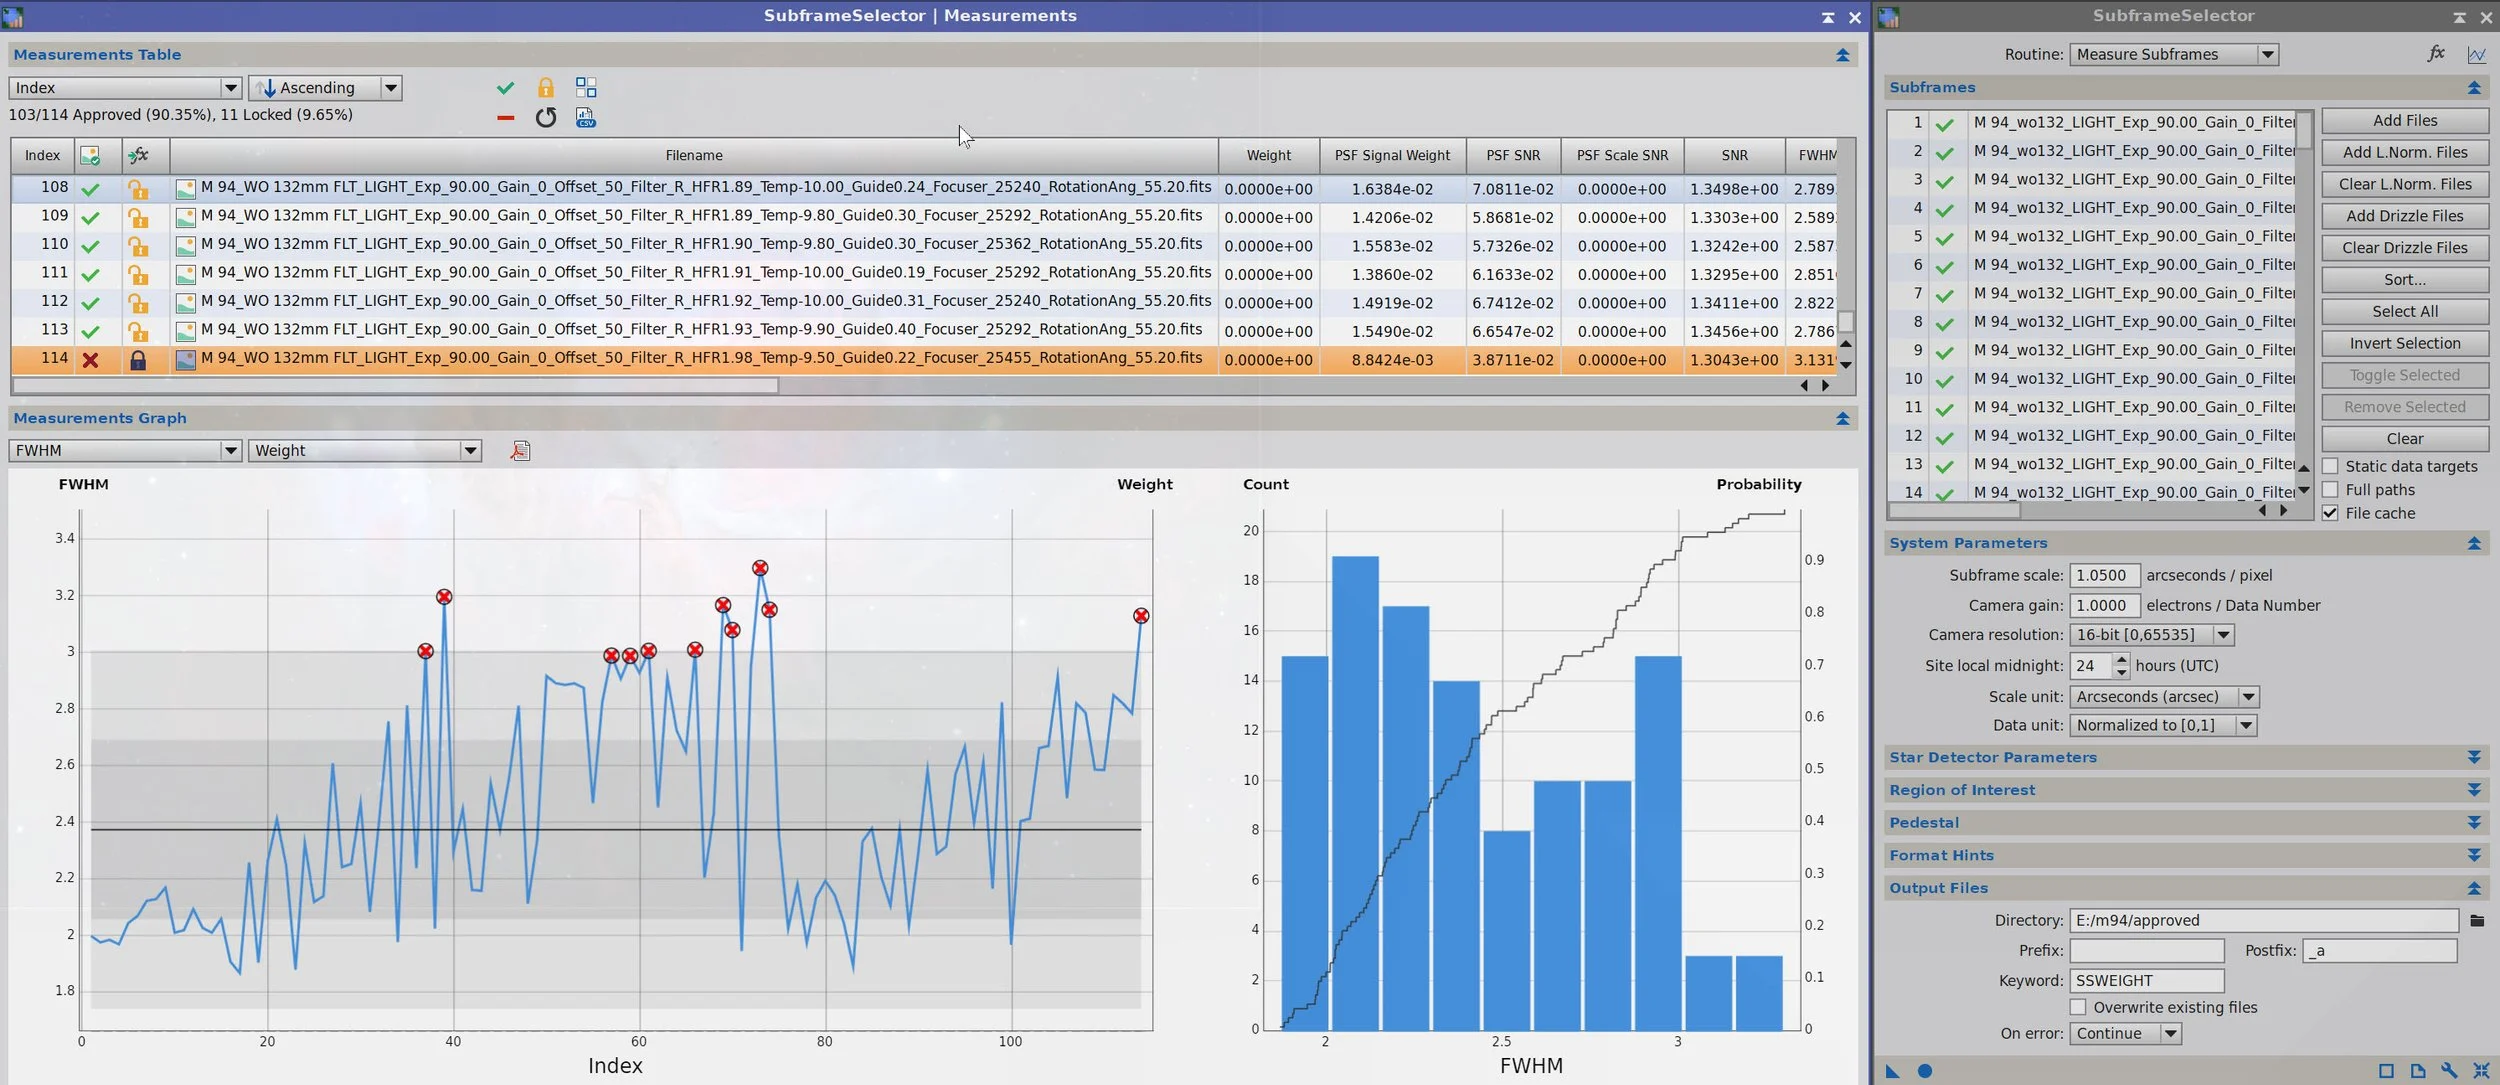The width and height of the screenshot is (2500, 1085).
Task: Open the Camera resolution 16-bit dropdown
Action: pyautogui.click(x=2152, y=635)
